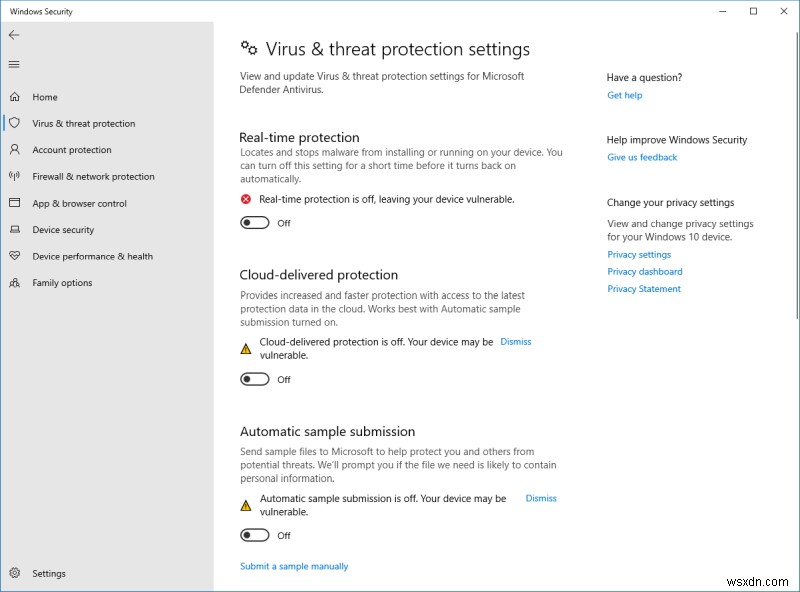Viewport: 800px width, 592px height.
Task: Collapse the navigation pane with hamburger button
Action: (x=14, y=64)
